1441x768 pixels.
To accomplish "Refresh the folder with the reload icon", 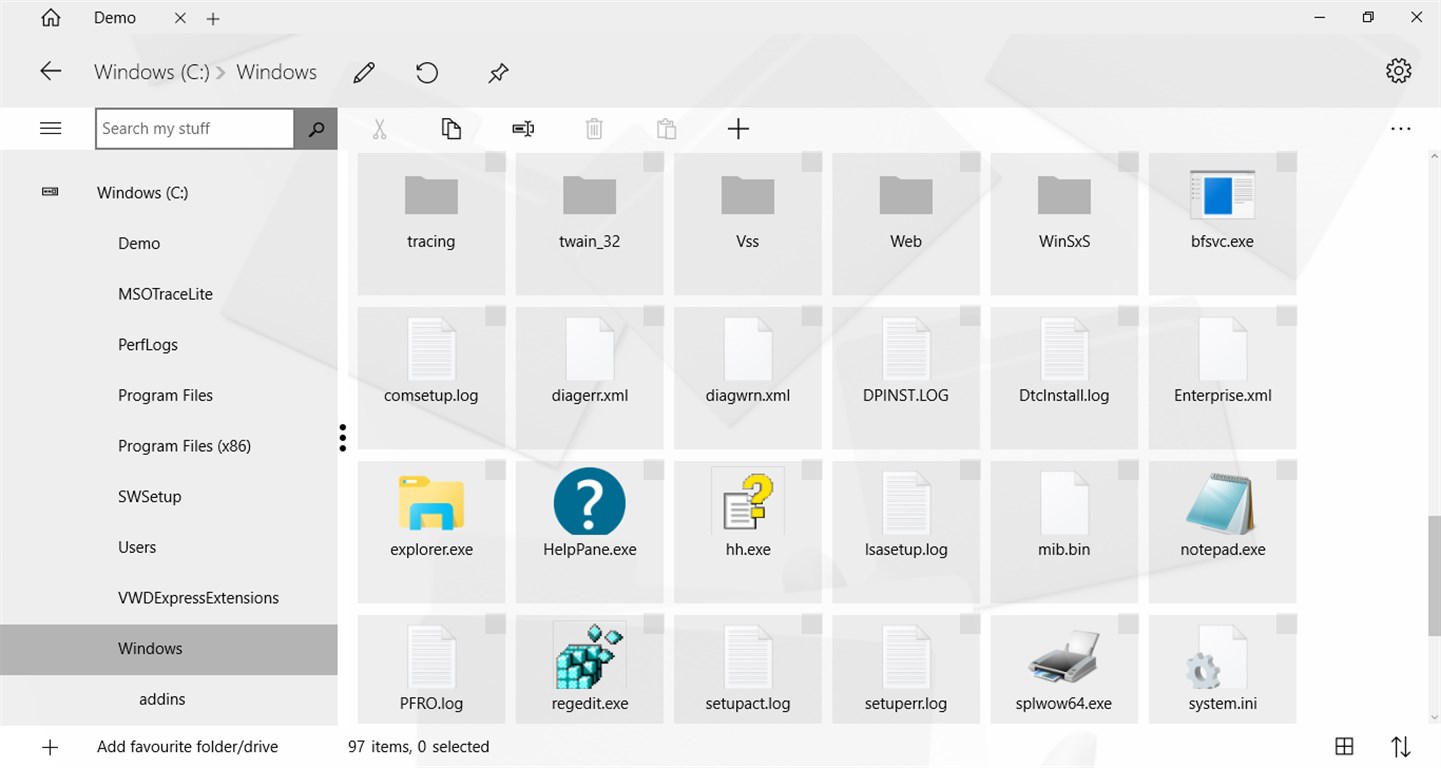I will pos(426,72).
